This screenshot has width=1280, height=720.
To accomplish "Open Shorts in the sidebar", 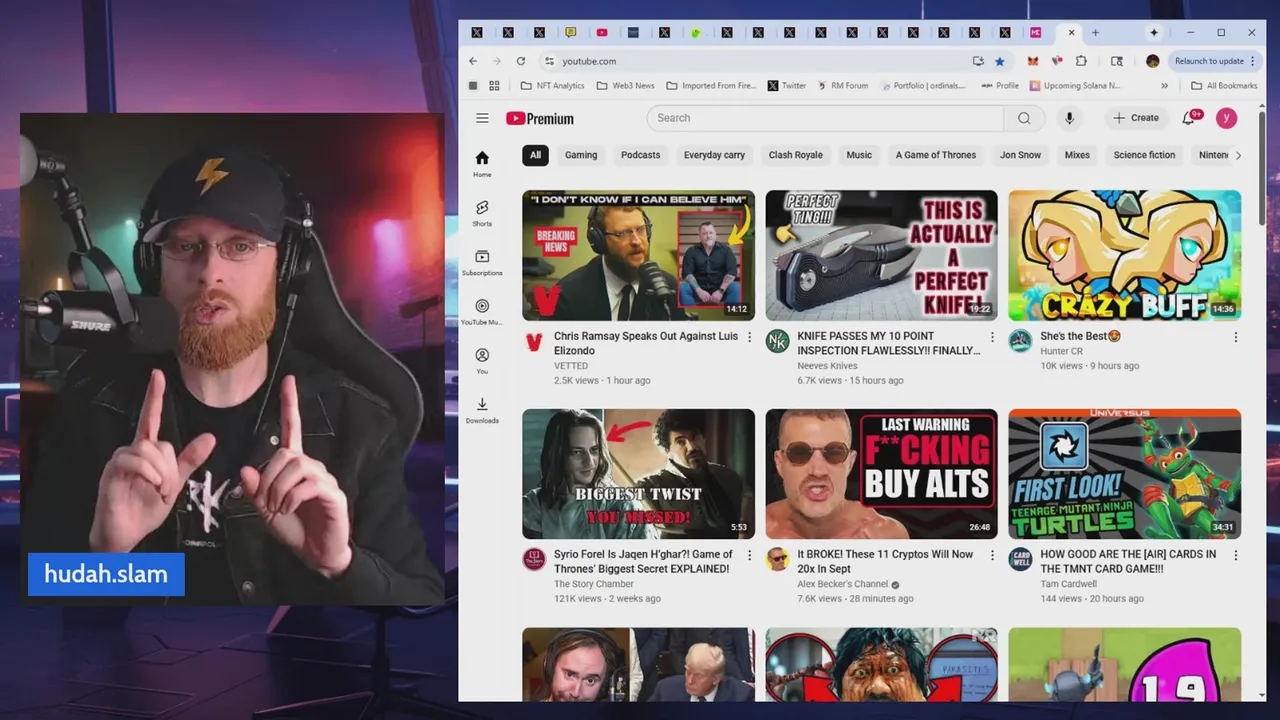I will point(482,213).
